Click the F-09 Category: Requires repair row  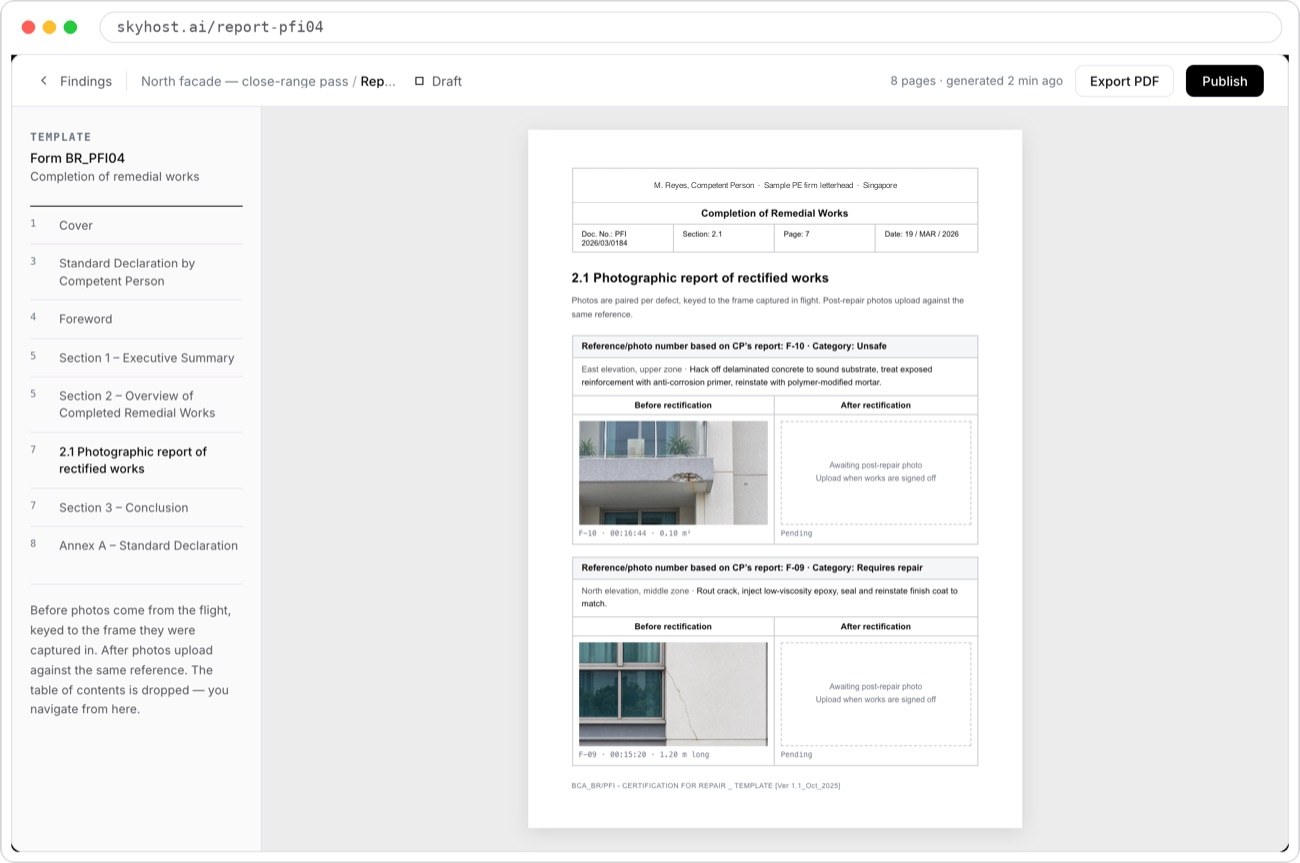775,568
